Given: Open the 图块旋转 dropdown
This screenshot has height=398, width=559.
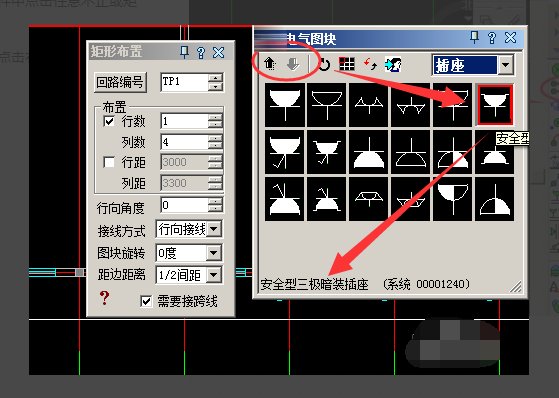Looking at the screenshot, I should pyautogui.click(x=214, y=253).
